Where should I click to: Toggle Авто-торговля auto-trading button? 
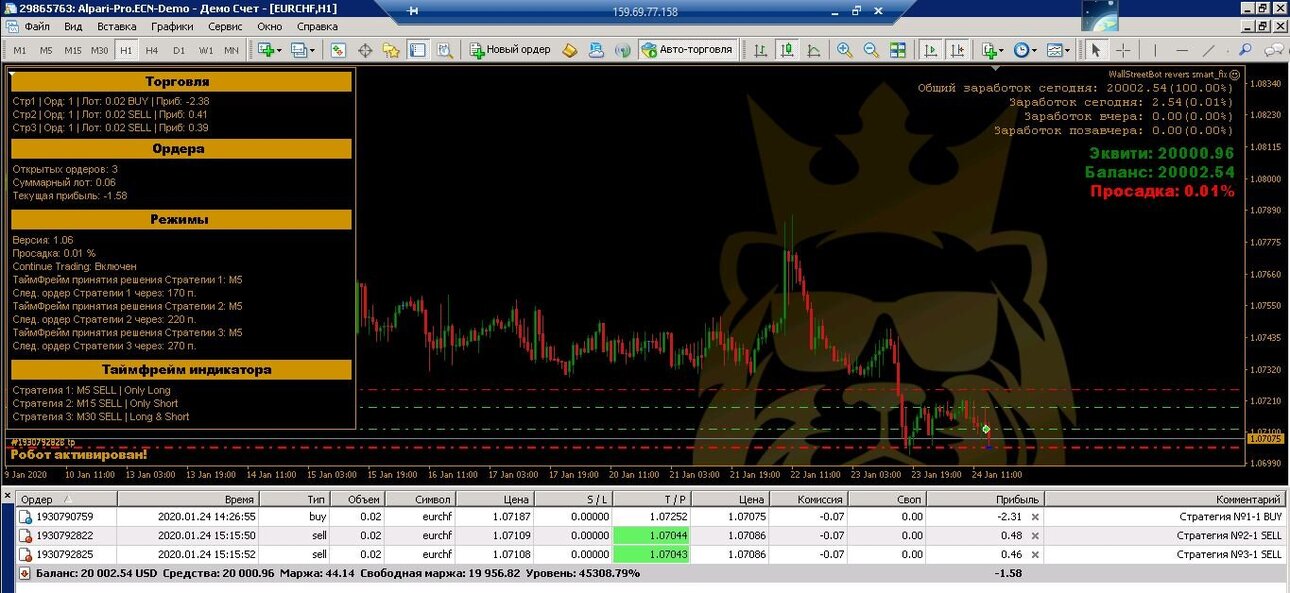pos(688,50)
